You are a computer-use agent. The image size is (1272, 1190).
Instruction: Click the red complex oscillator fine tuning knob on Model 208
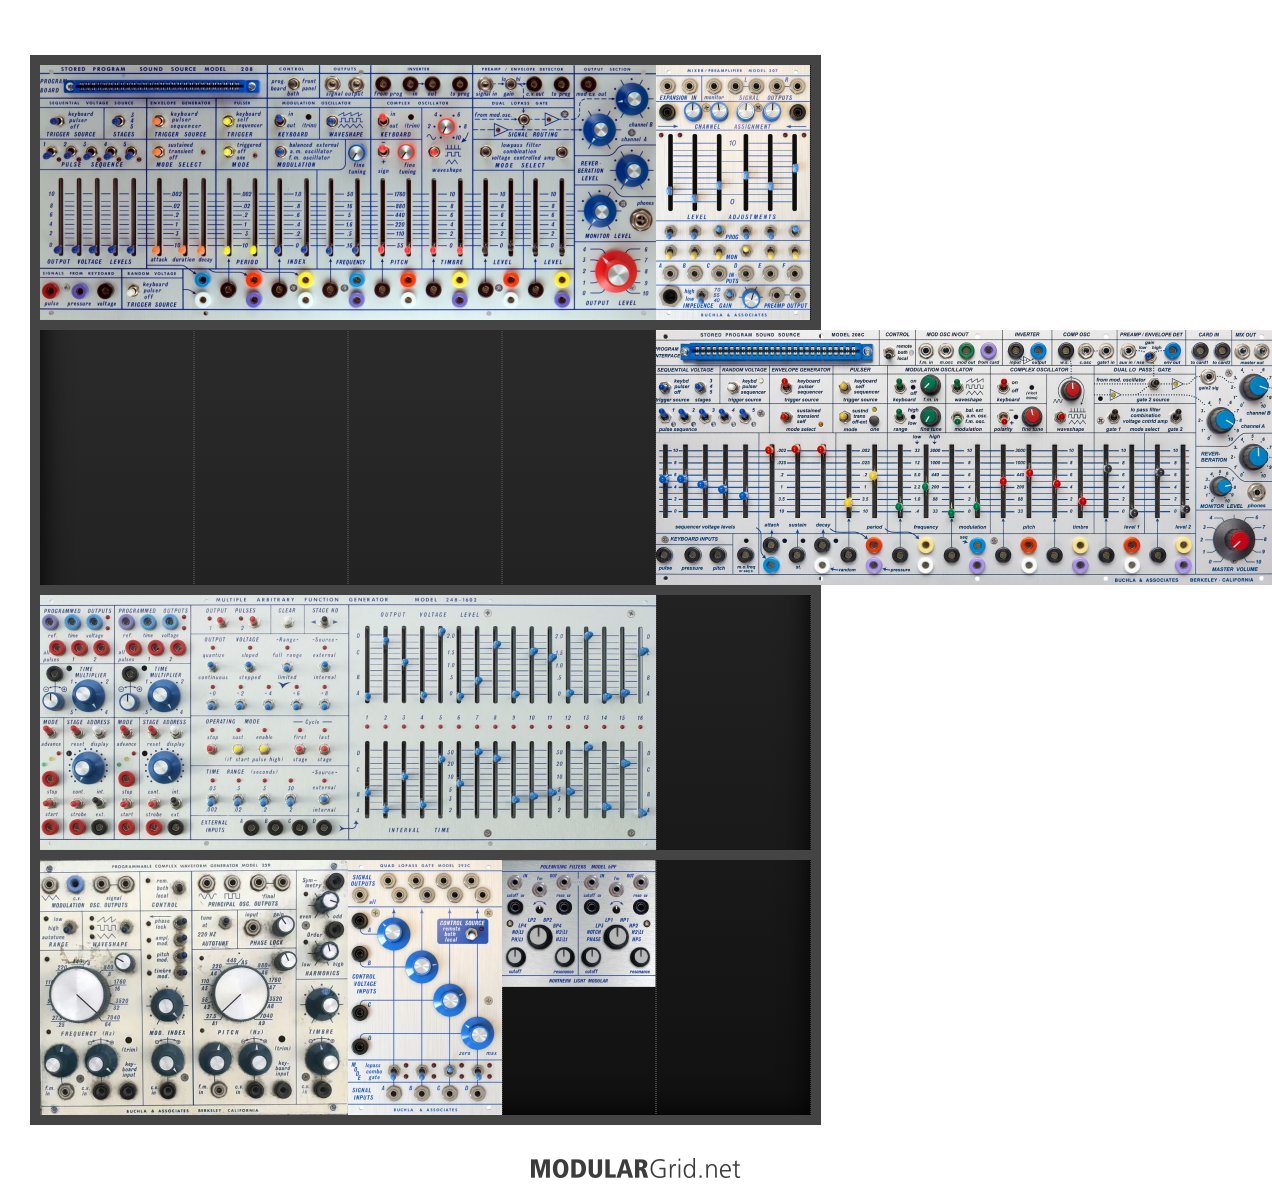406,152
